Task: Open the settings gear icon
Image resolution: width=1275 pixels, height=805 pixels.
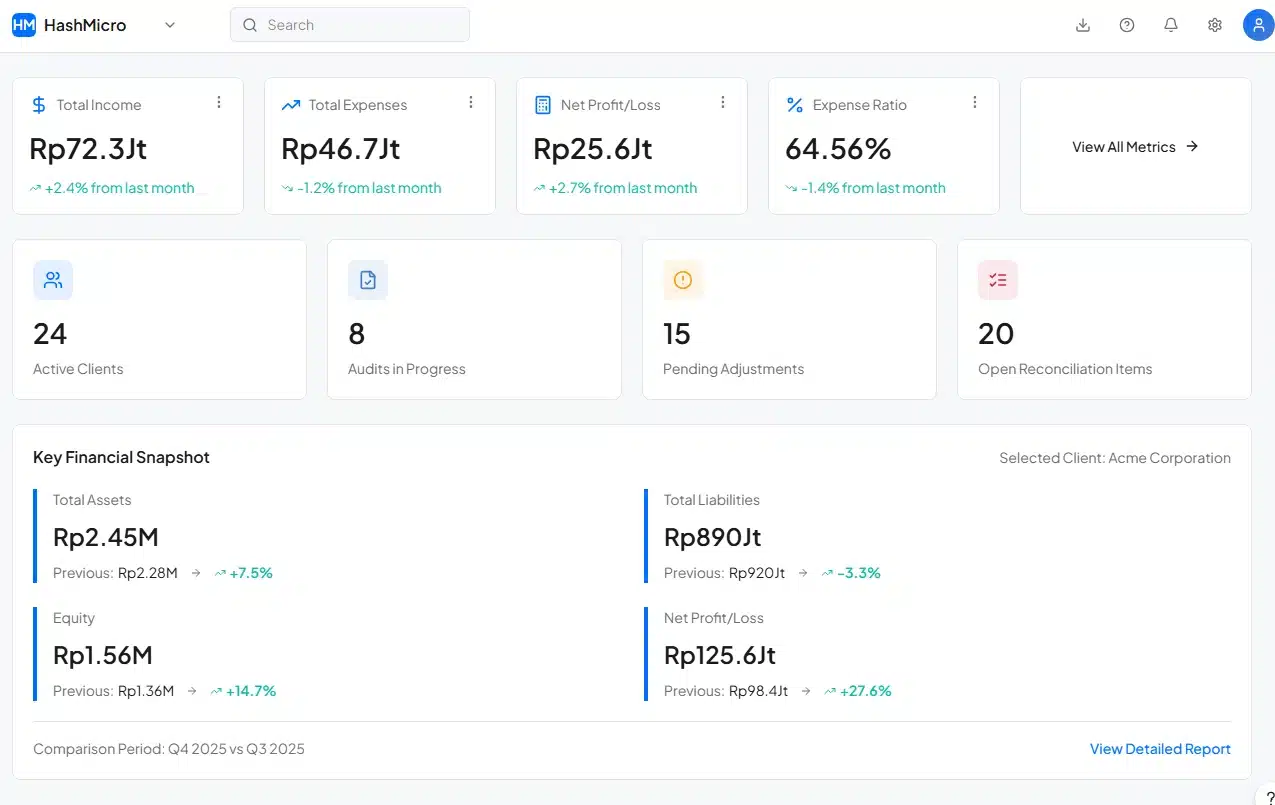Action: click(x=1215, y=25)
